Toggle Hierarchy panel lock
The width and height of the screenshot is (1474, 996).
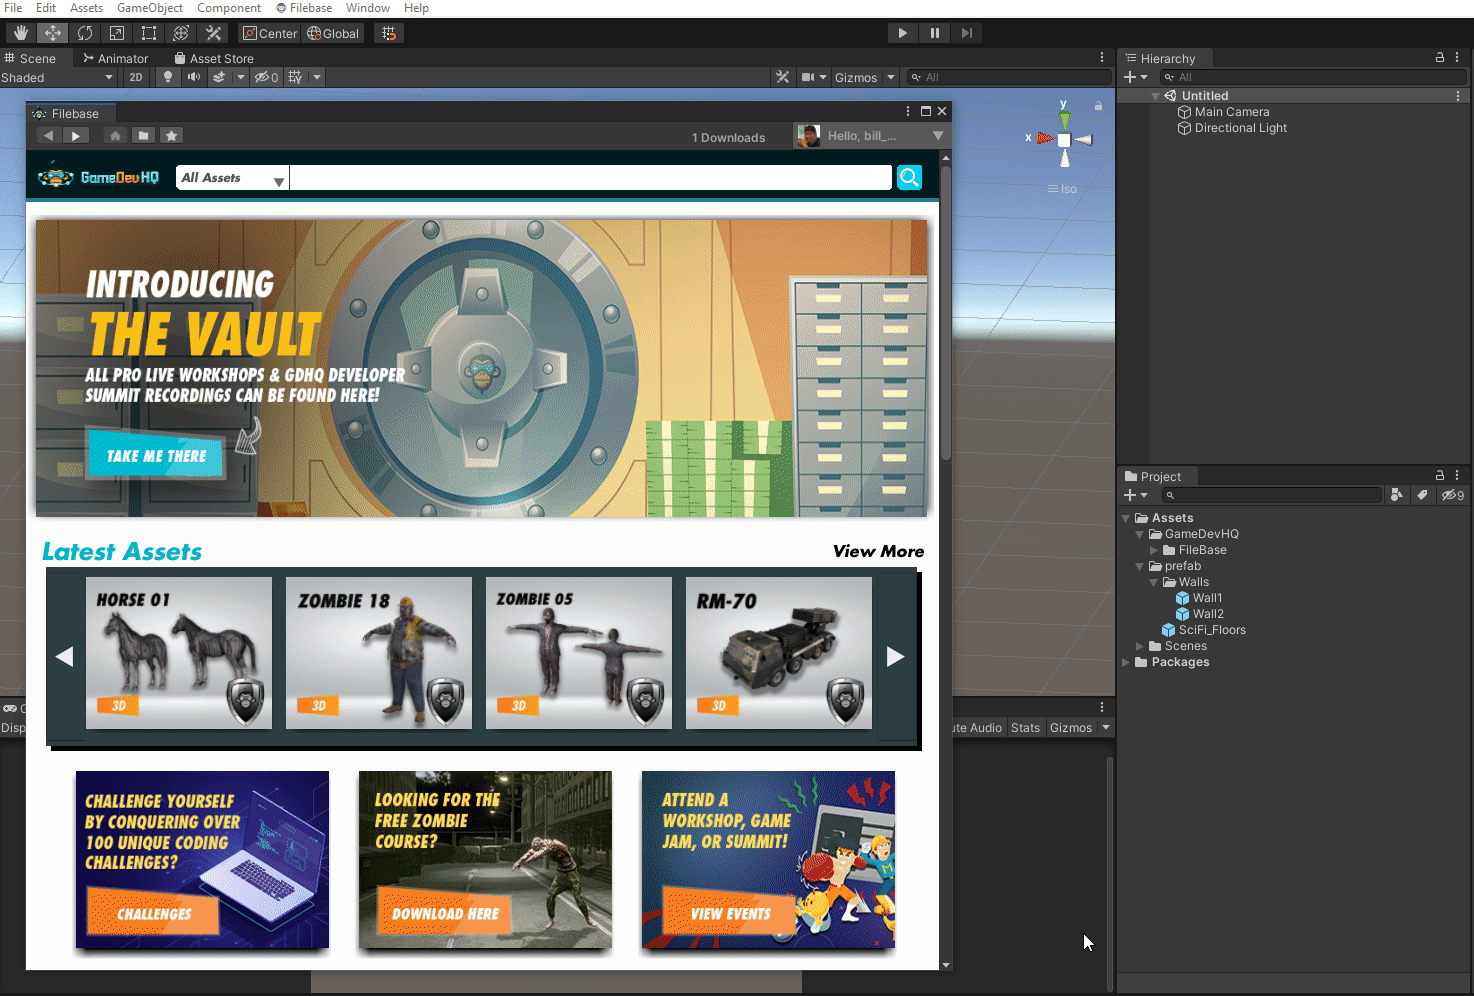1440,58
